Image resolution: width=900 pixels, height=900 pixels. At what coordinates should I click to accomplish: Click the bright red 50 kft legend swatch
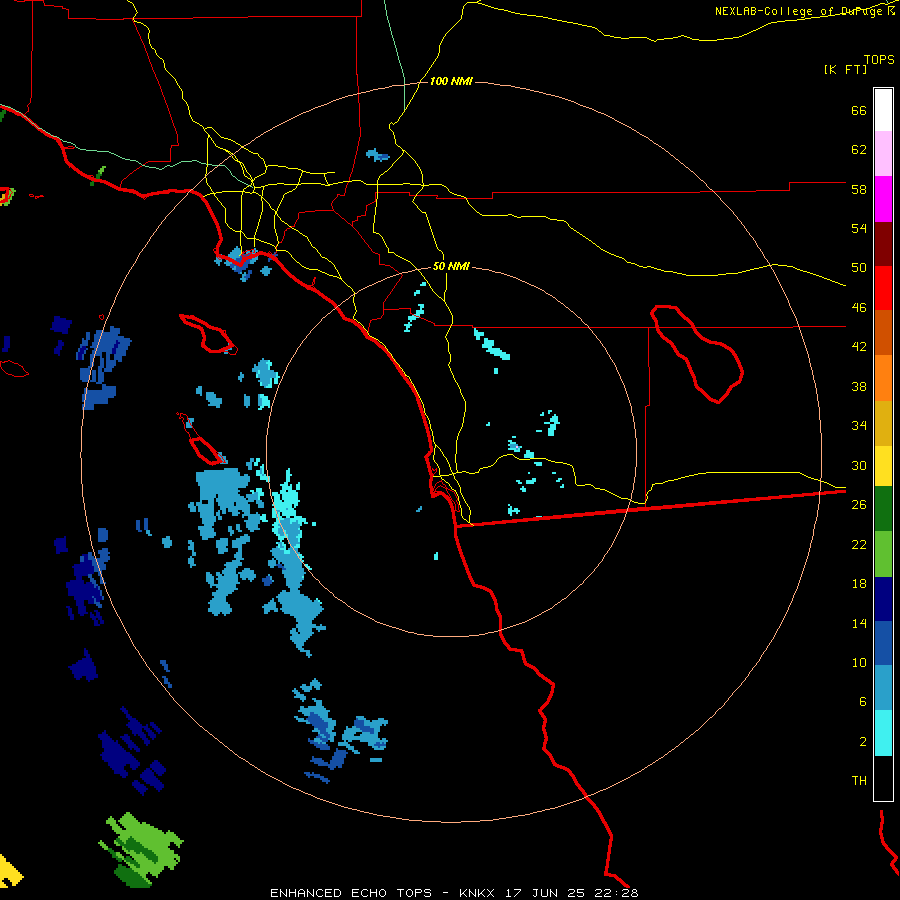click(883, 288)
